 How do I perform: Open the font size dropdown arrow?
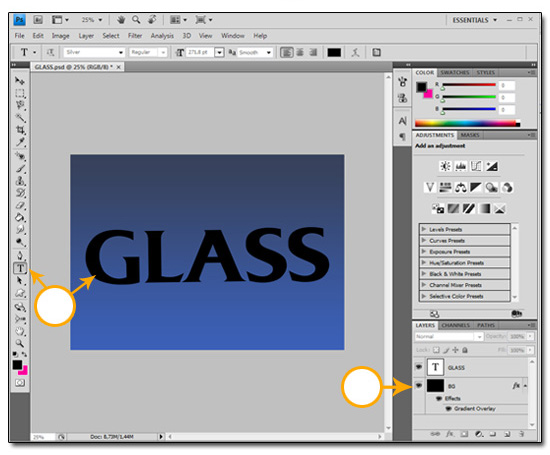tap(219, 53)
